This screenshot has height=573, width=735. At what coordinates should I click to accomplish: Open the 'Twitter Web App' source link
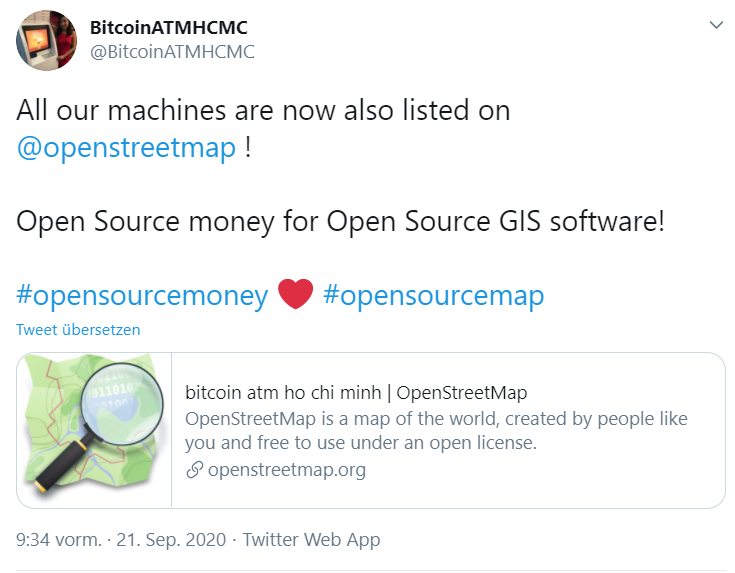[311, 540]
